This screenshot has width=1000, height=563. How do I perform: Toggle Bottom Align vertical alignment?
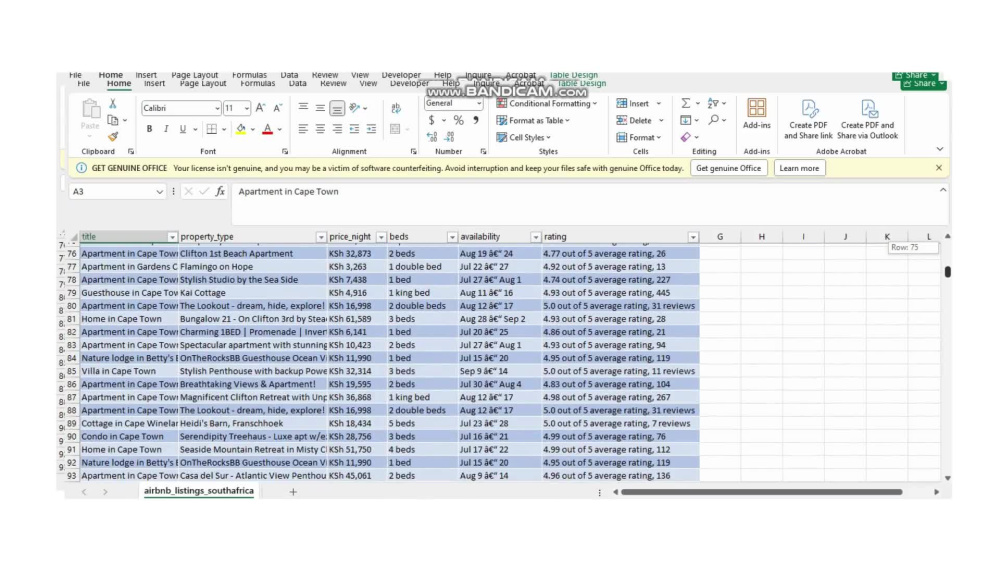point(337,108)
